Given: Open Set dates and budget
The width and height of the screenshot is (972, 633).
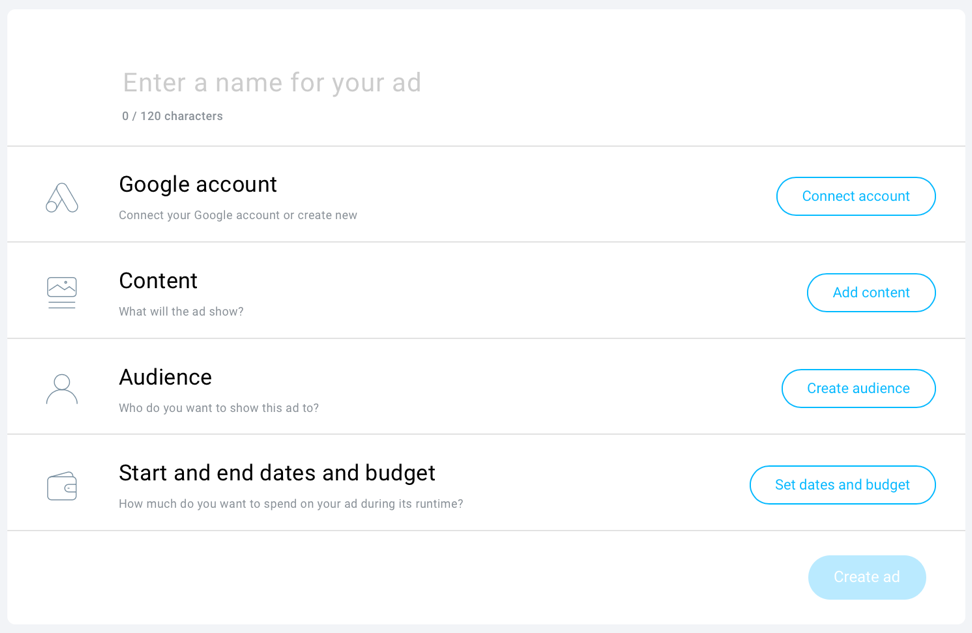Looking at the screenshot, I should (x=842, y=485).
